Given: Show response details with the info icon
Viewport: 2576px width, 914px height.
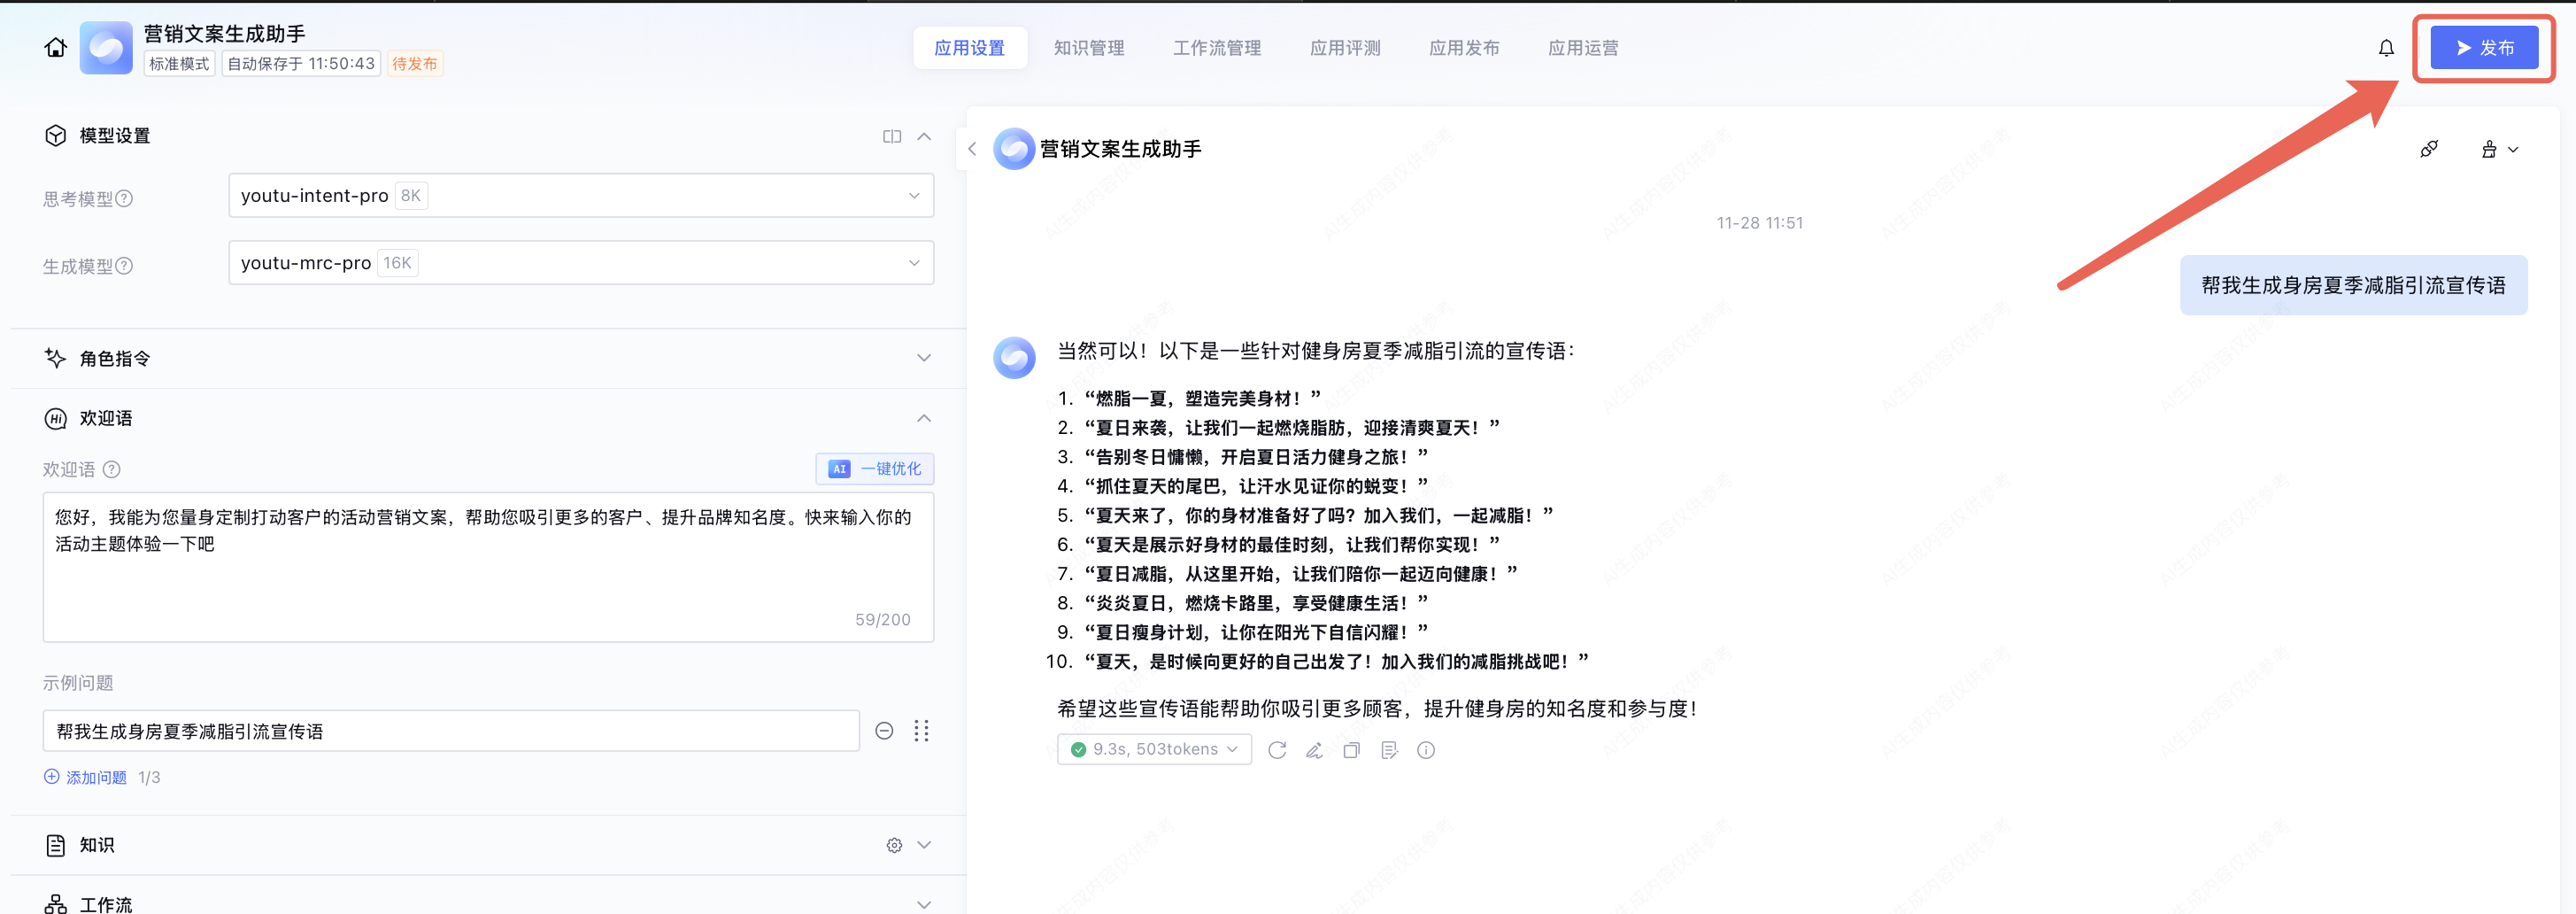Looking at the screenshot, I should (x=1426, y=750).
